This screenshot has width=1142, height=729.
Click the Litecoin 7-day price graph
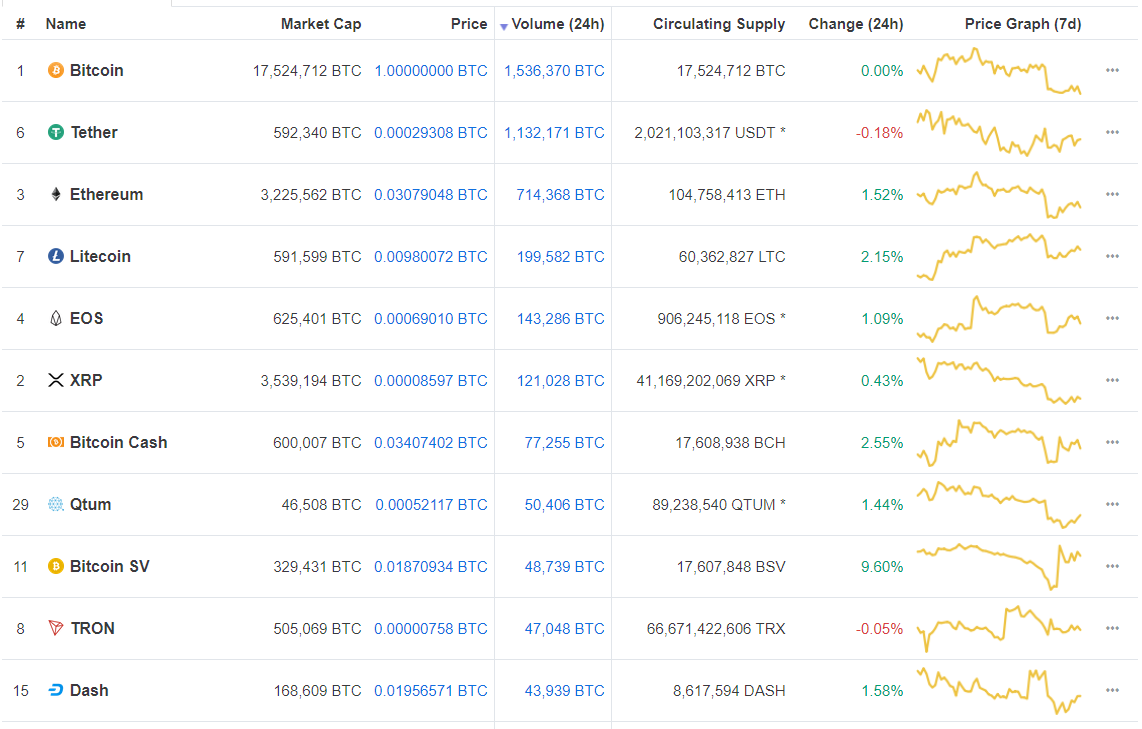pos(999,256)
